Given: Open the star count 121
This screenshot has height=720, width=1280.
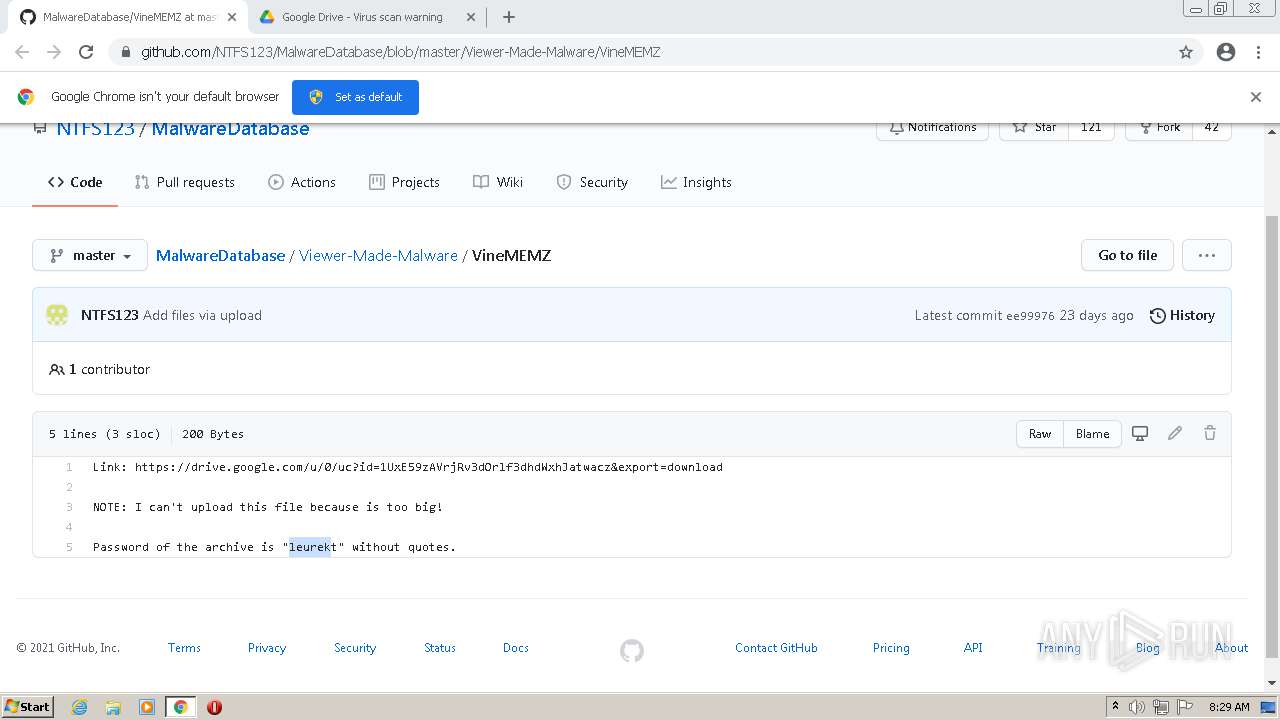Looking at the screenshot, I should click(x=1091, y=128).
